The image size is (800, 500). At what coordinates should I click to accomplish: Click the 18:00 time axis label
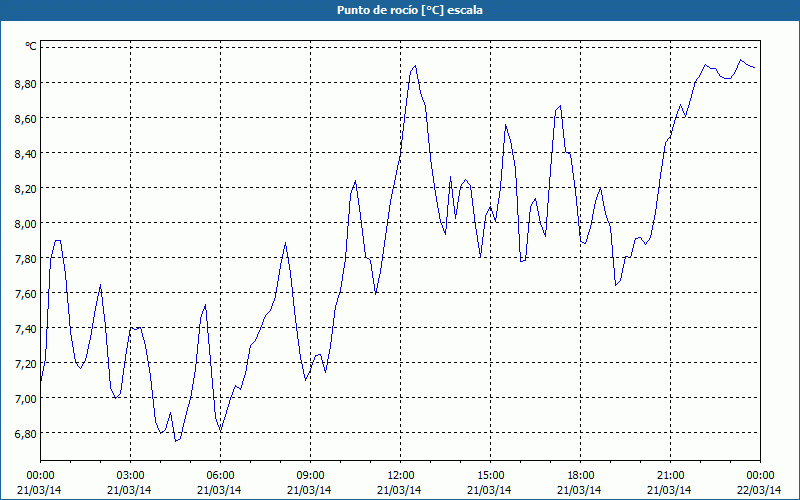pos(580,476)
